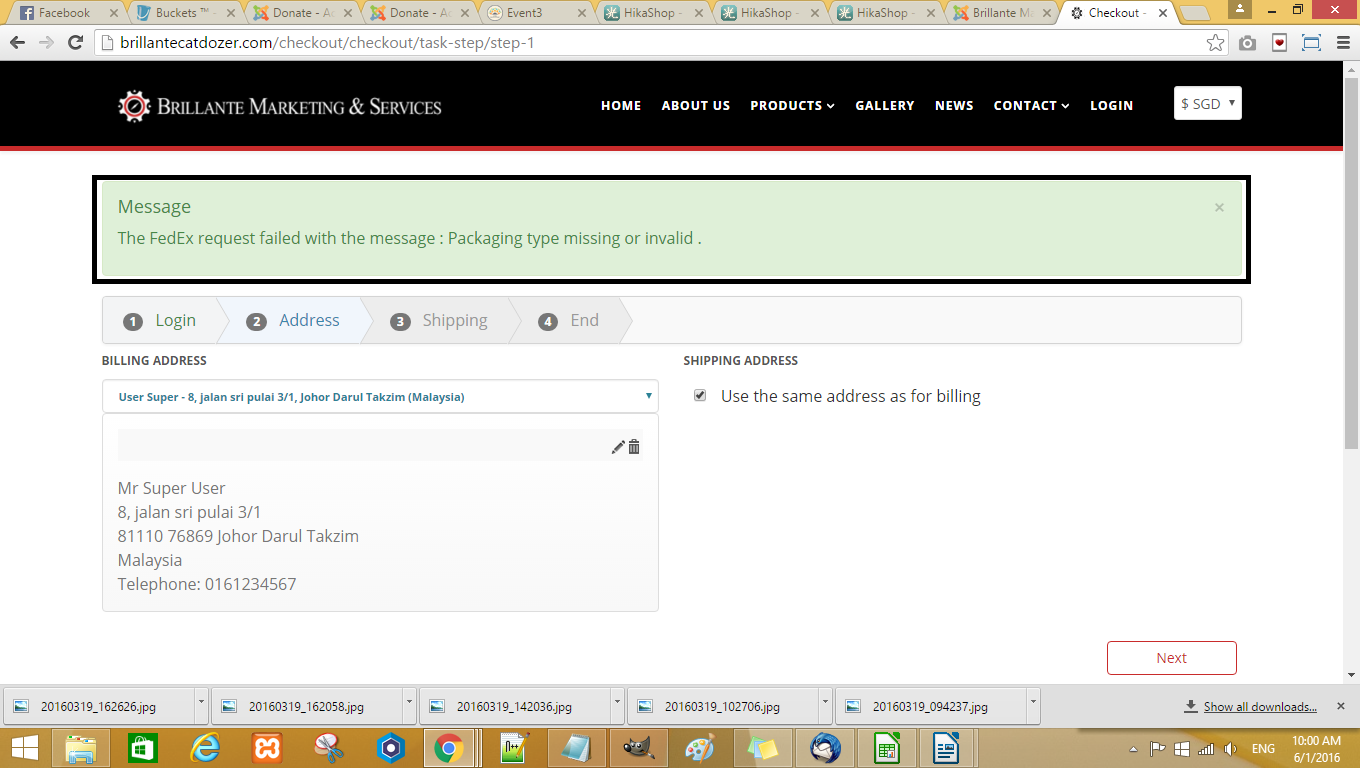Click the volume icon in the system tray
This screenshot has height=768, width=1360.
1230,749
